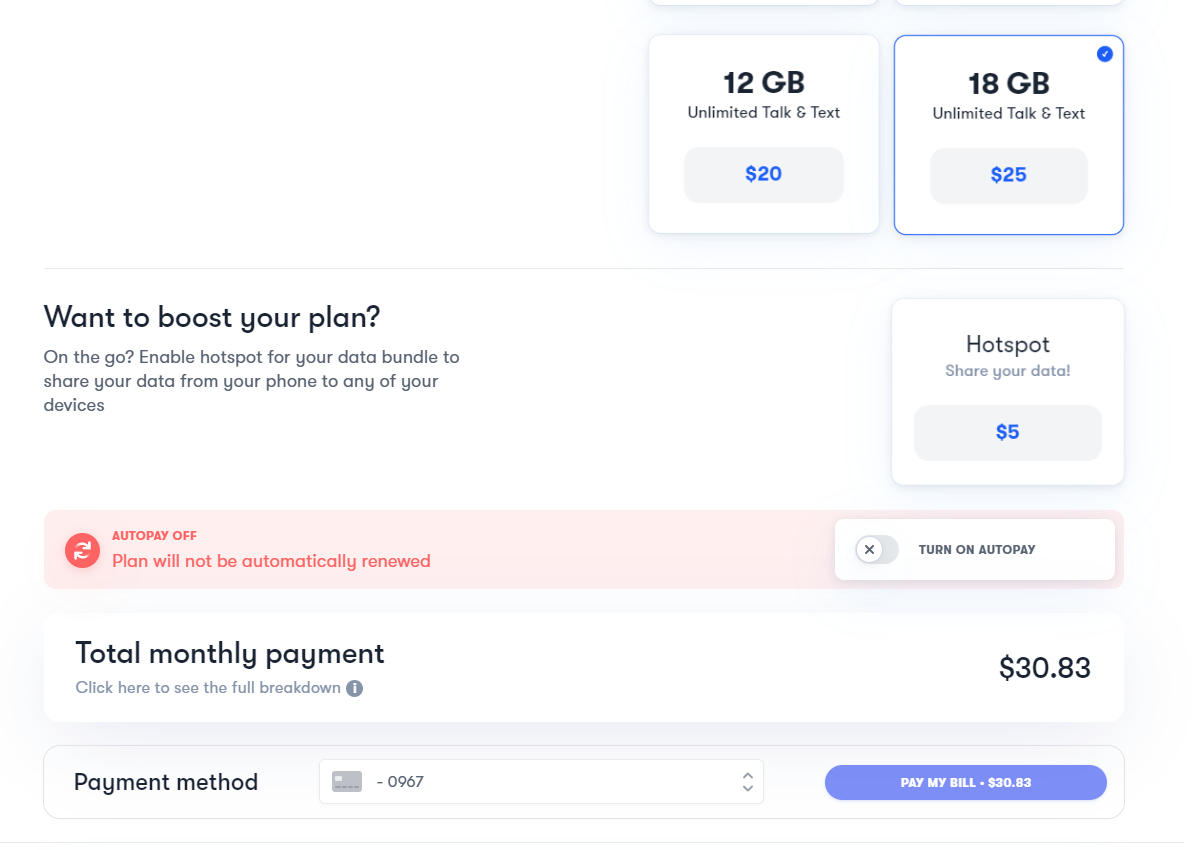Expand the Total monthly payment breakdown

pos(584,667)
